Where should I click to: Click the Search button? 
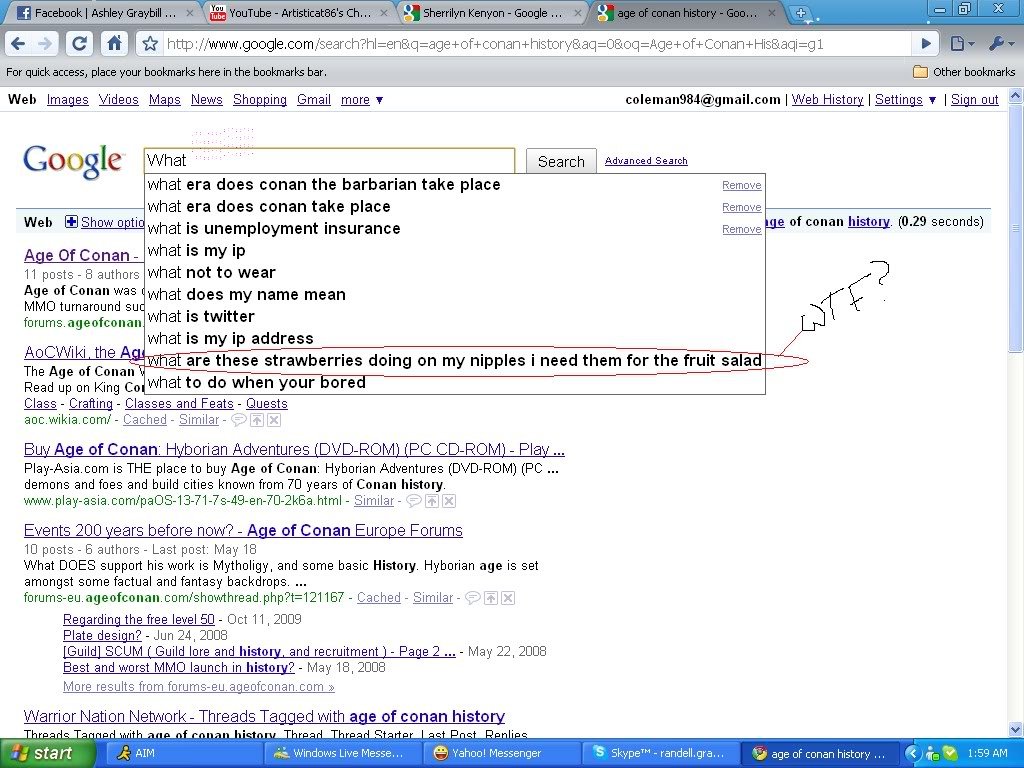point(561,161)
